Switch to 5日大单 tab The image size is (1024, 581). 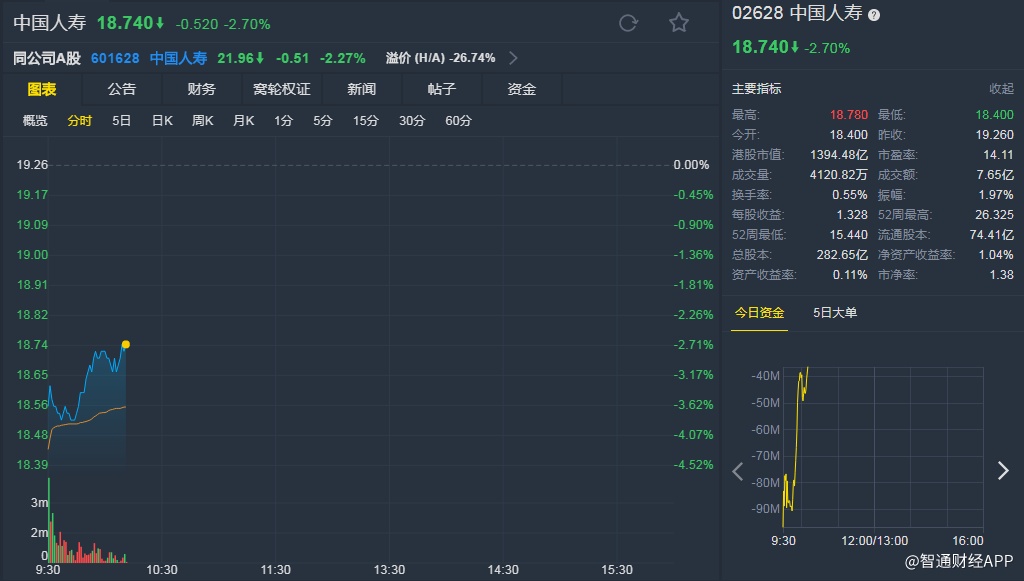point(835,313)
